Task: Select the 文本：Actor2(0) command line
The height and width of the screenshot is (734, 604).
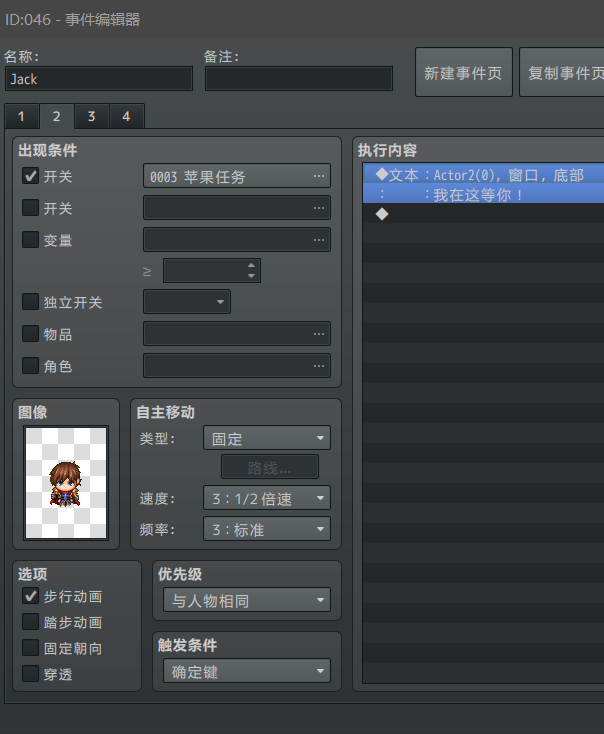Action: (x=483, y=174)
